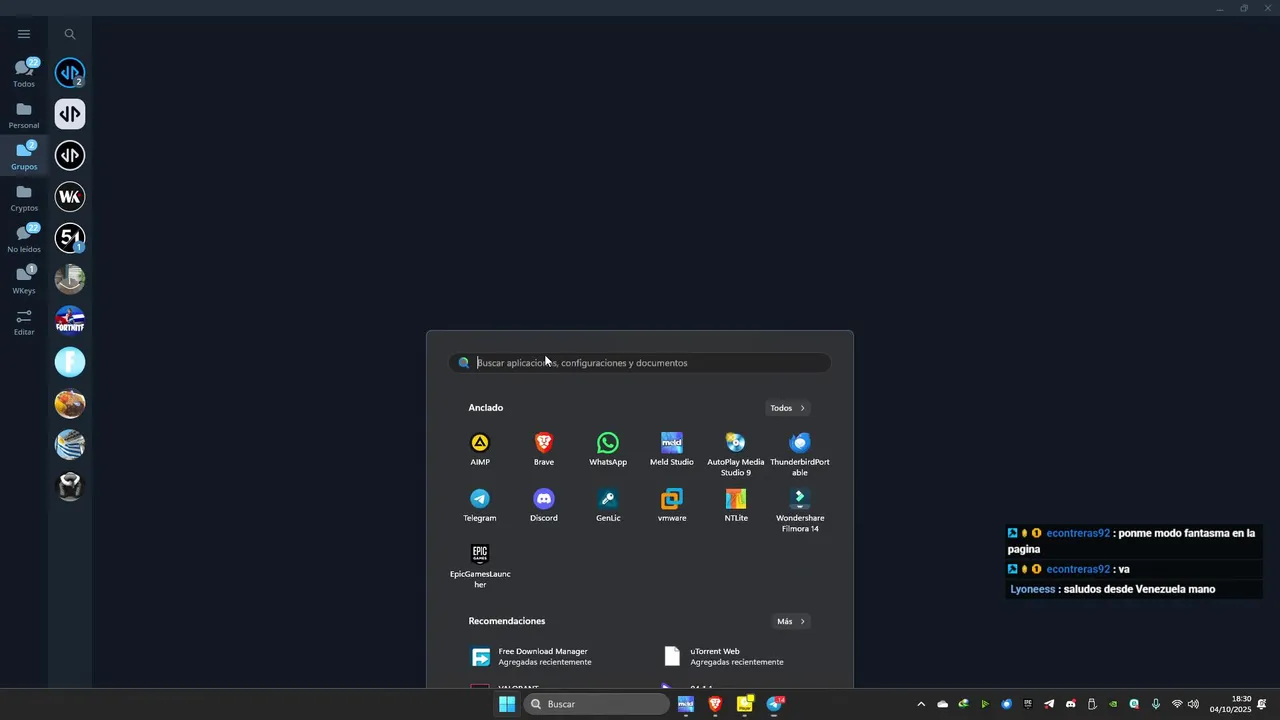The width and height of the screenshot is (1280, 720).
Task: Launch Brave from pinned apps
Action: point(544,449)
